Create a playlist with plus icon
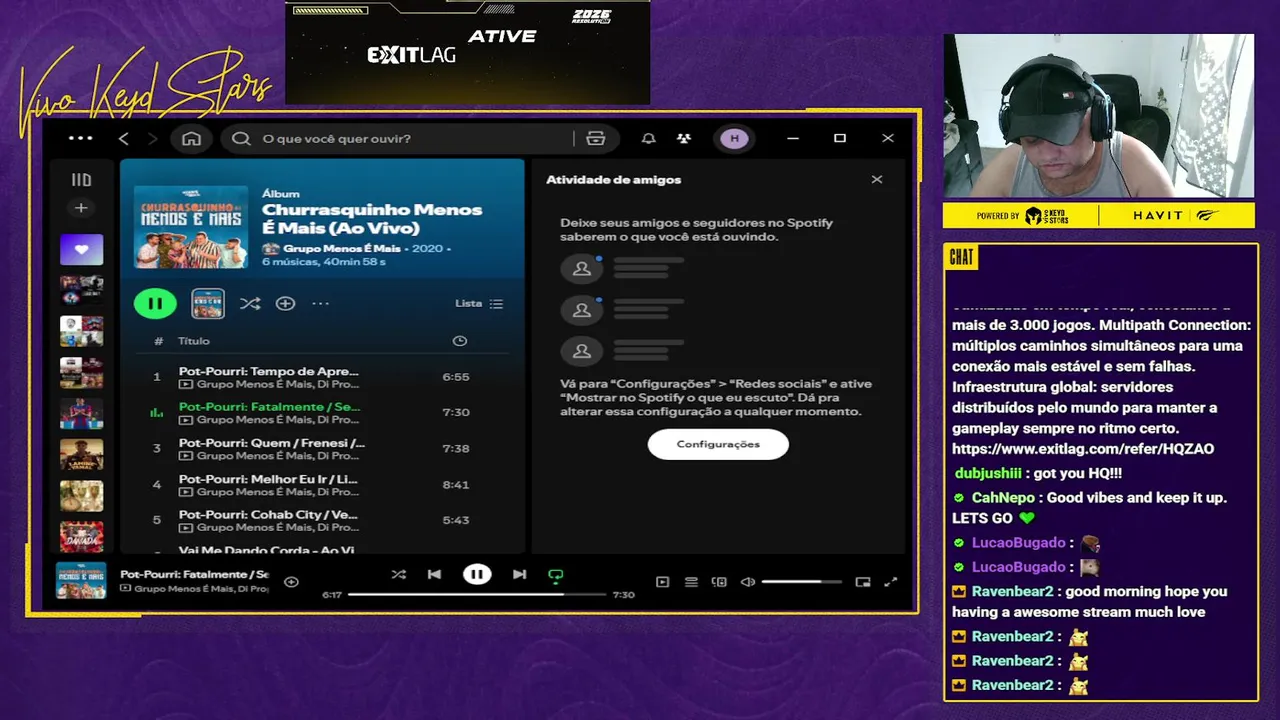The height and width of the screenshot is (720, 1280). tap(81, 208)
